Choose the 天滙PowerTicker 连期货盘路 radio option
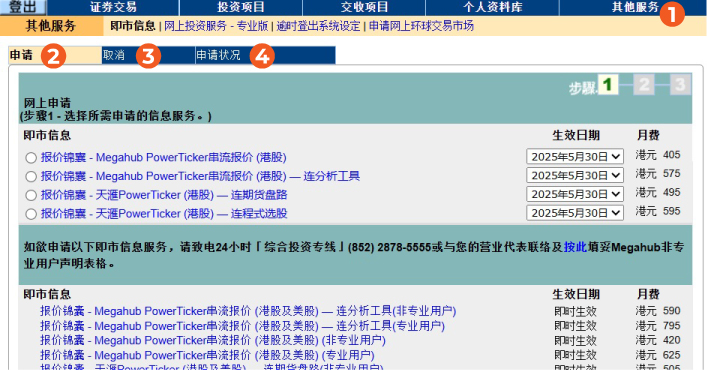Screen dimensions: 707x370 coord(31,195)
